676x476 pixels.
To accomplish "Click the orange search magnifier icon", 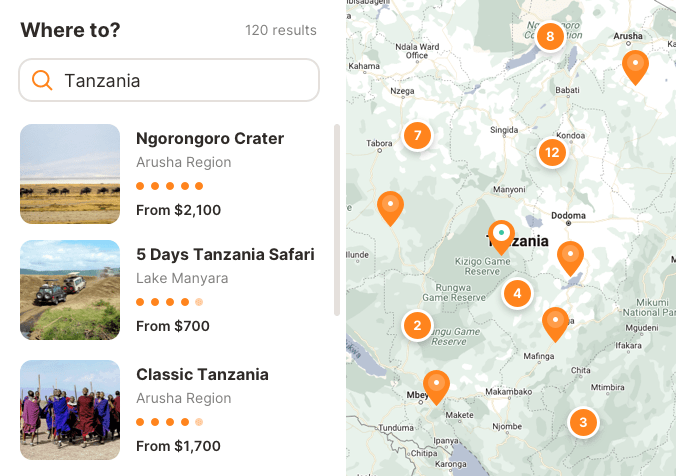I will click(42, 81).
